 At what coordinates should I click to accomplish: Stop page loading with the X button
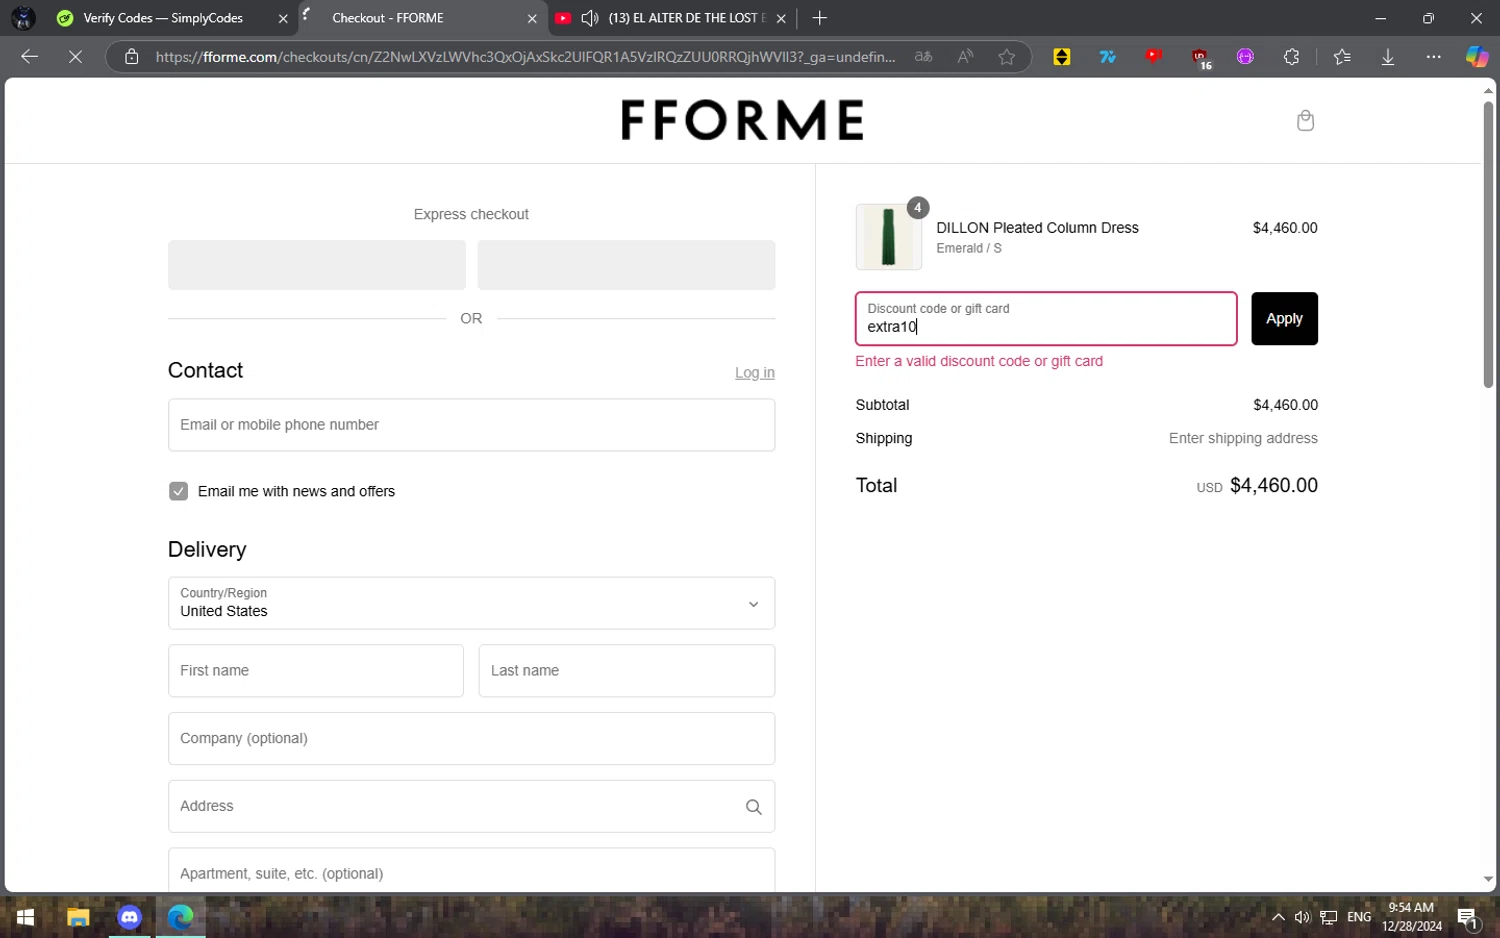coord(75,57)
